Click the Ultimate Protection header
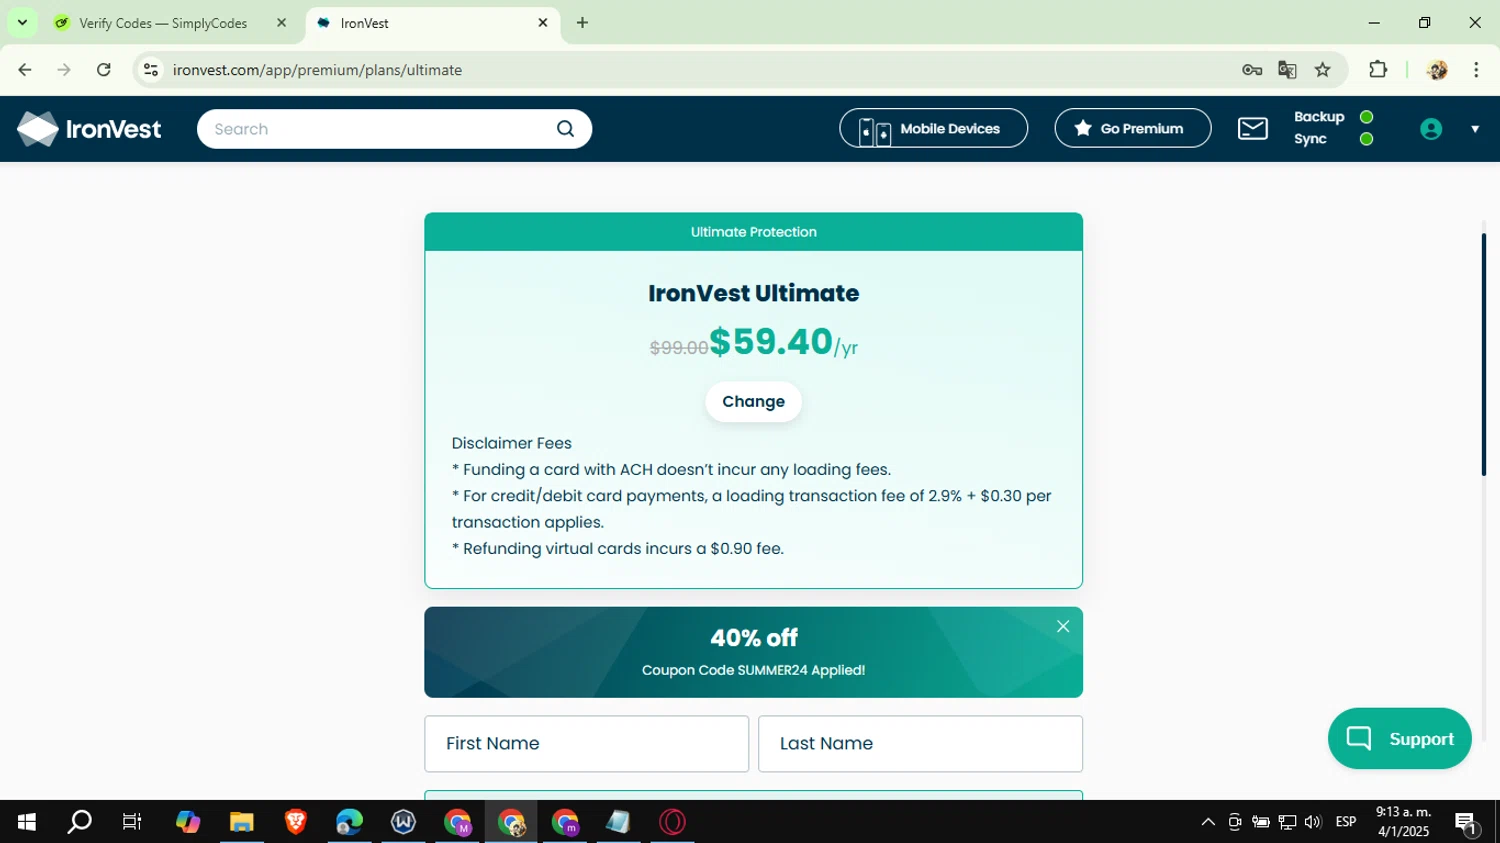 (753, 232)
